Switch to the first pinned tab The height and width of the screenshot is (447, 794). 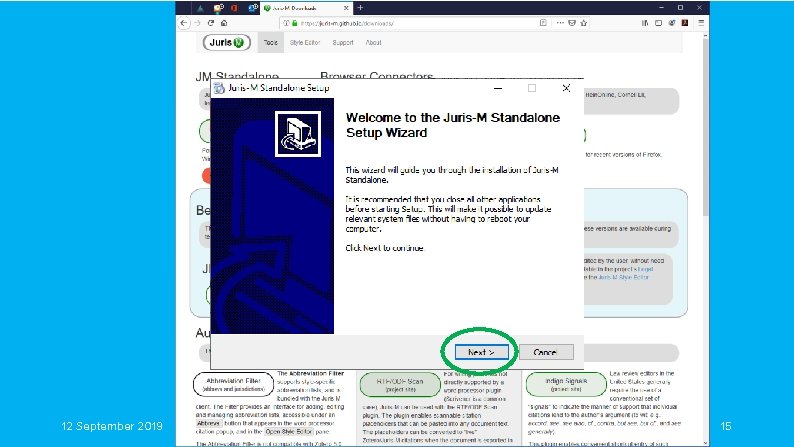click(x=201, y=8)
